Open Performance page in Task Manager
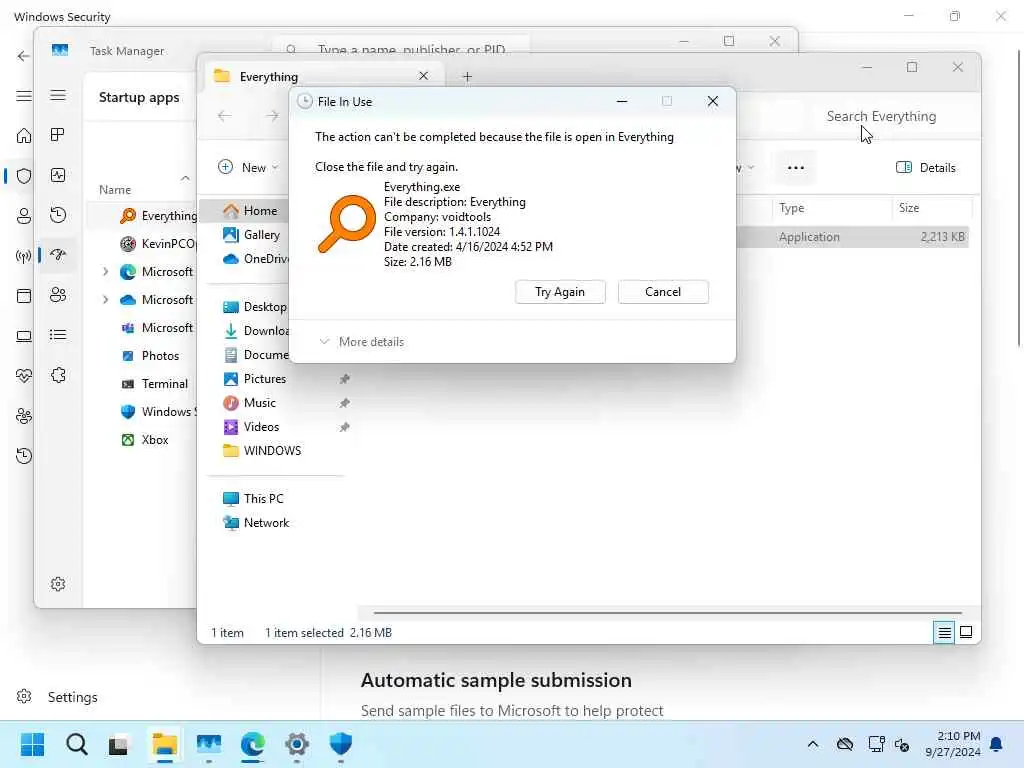Viewport: 1024px width, 768px height. [x=58, y=175]
